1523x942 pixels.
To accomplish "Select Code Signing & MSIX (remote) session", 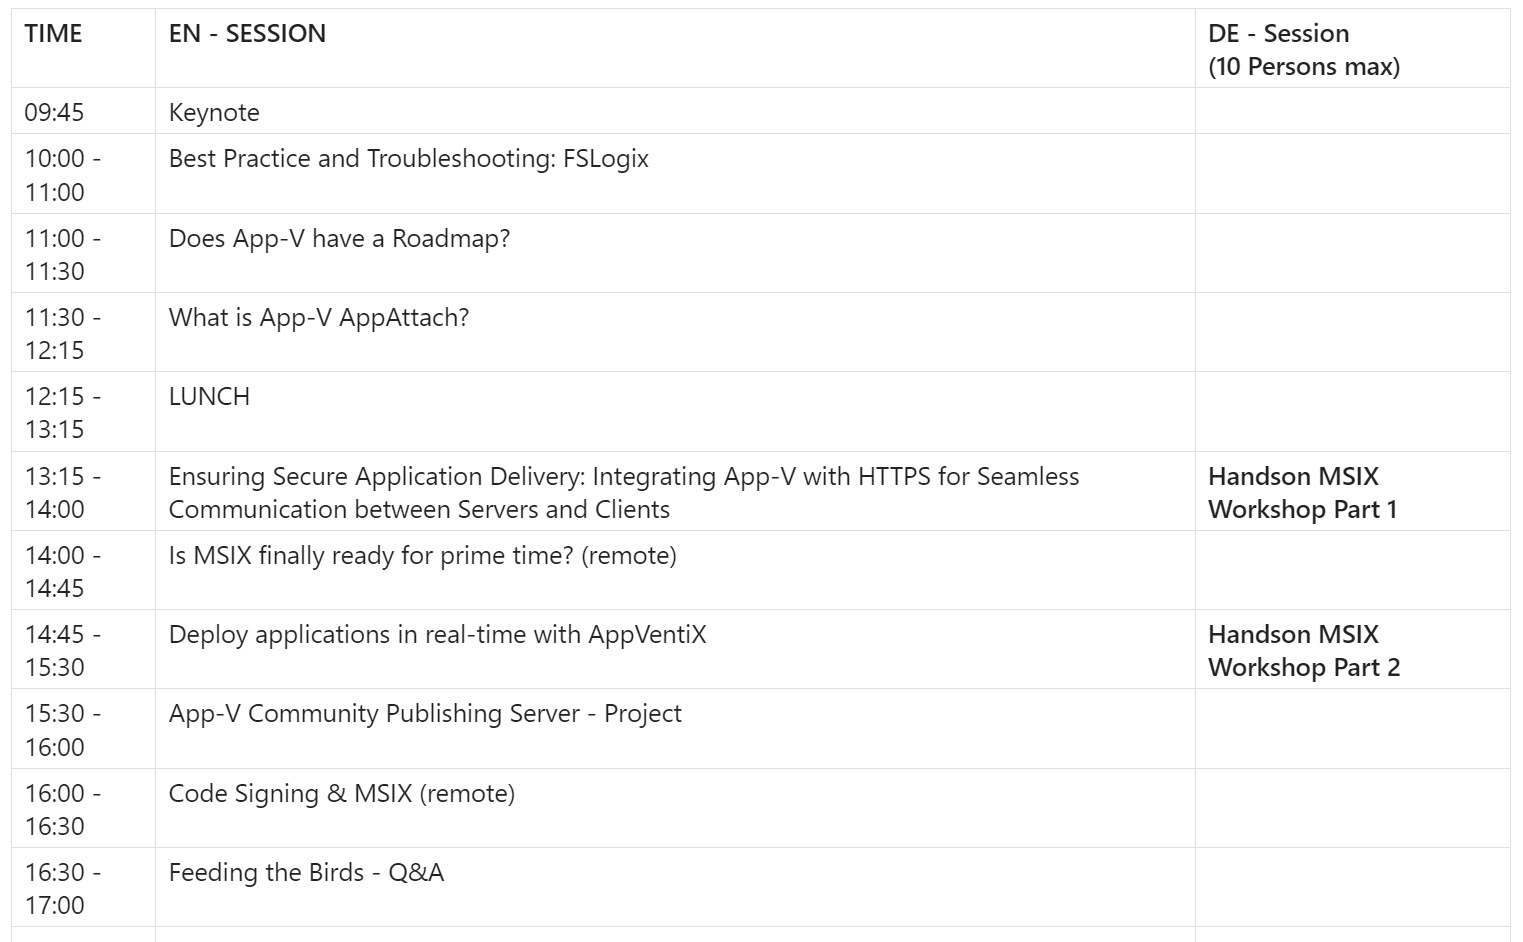I will [x=342, y=794].
